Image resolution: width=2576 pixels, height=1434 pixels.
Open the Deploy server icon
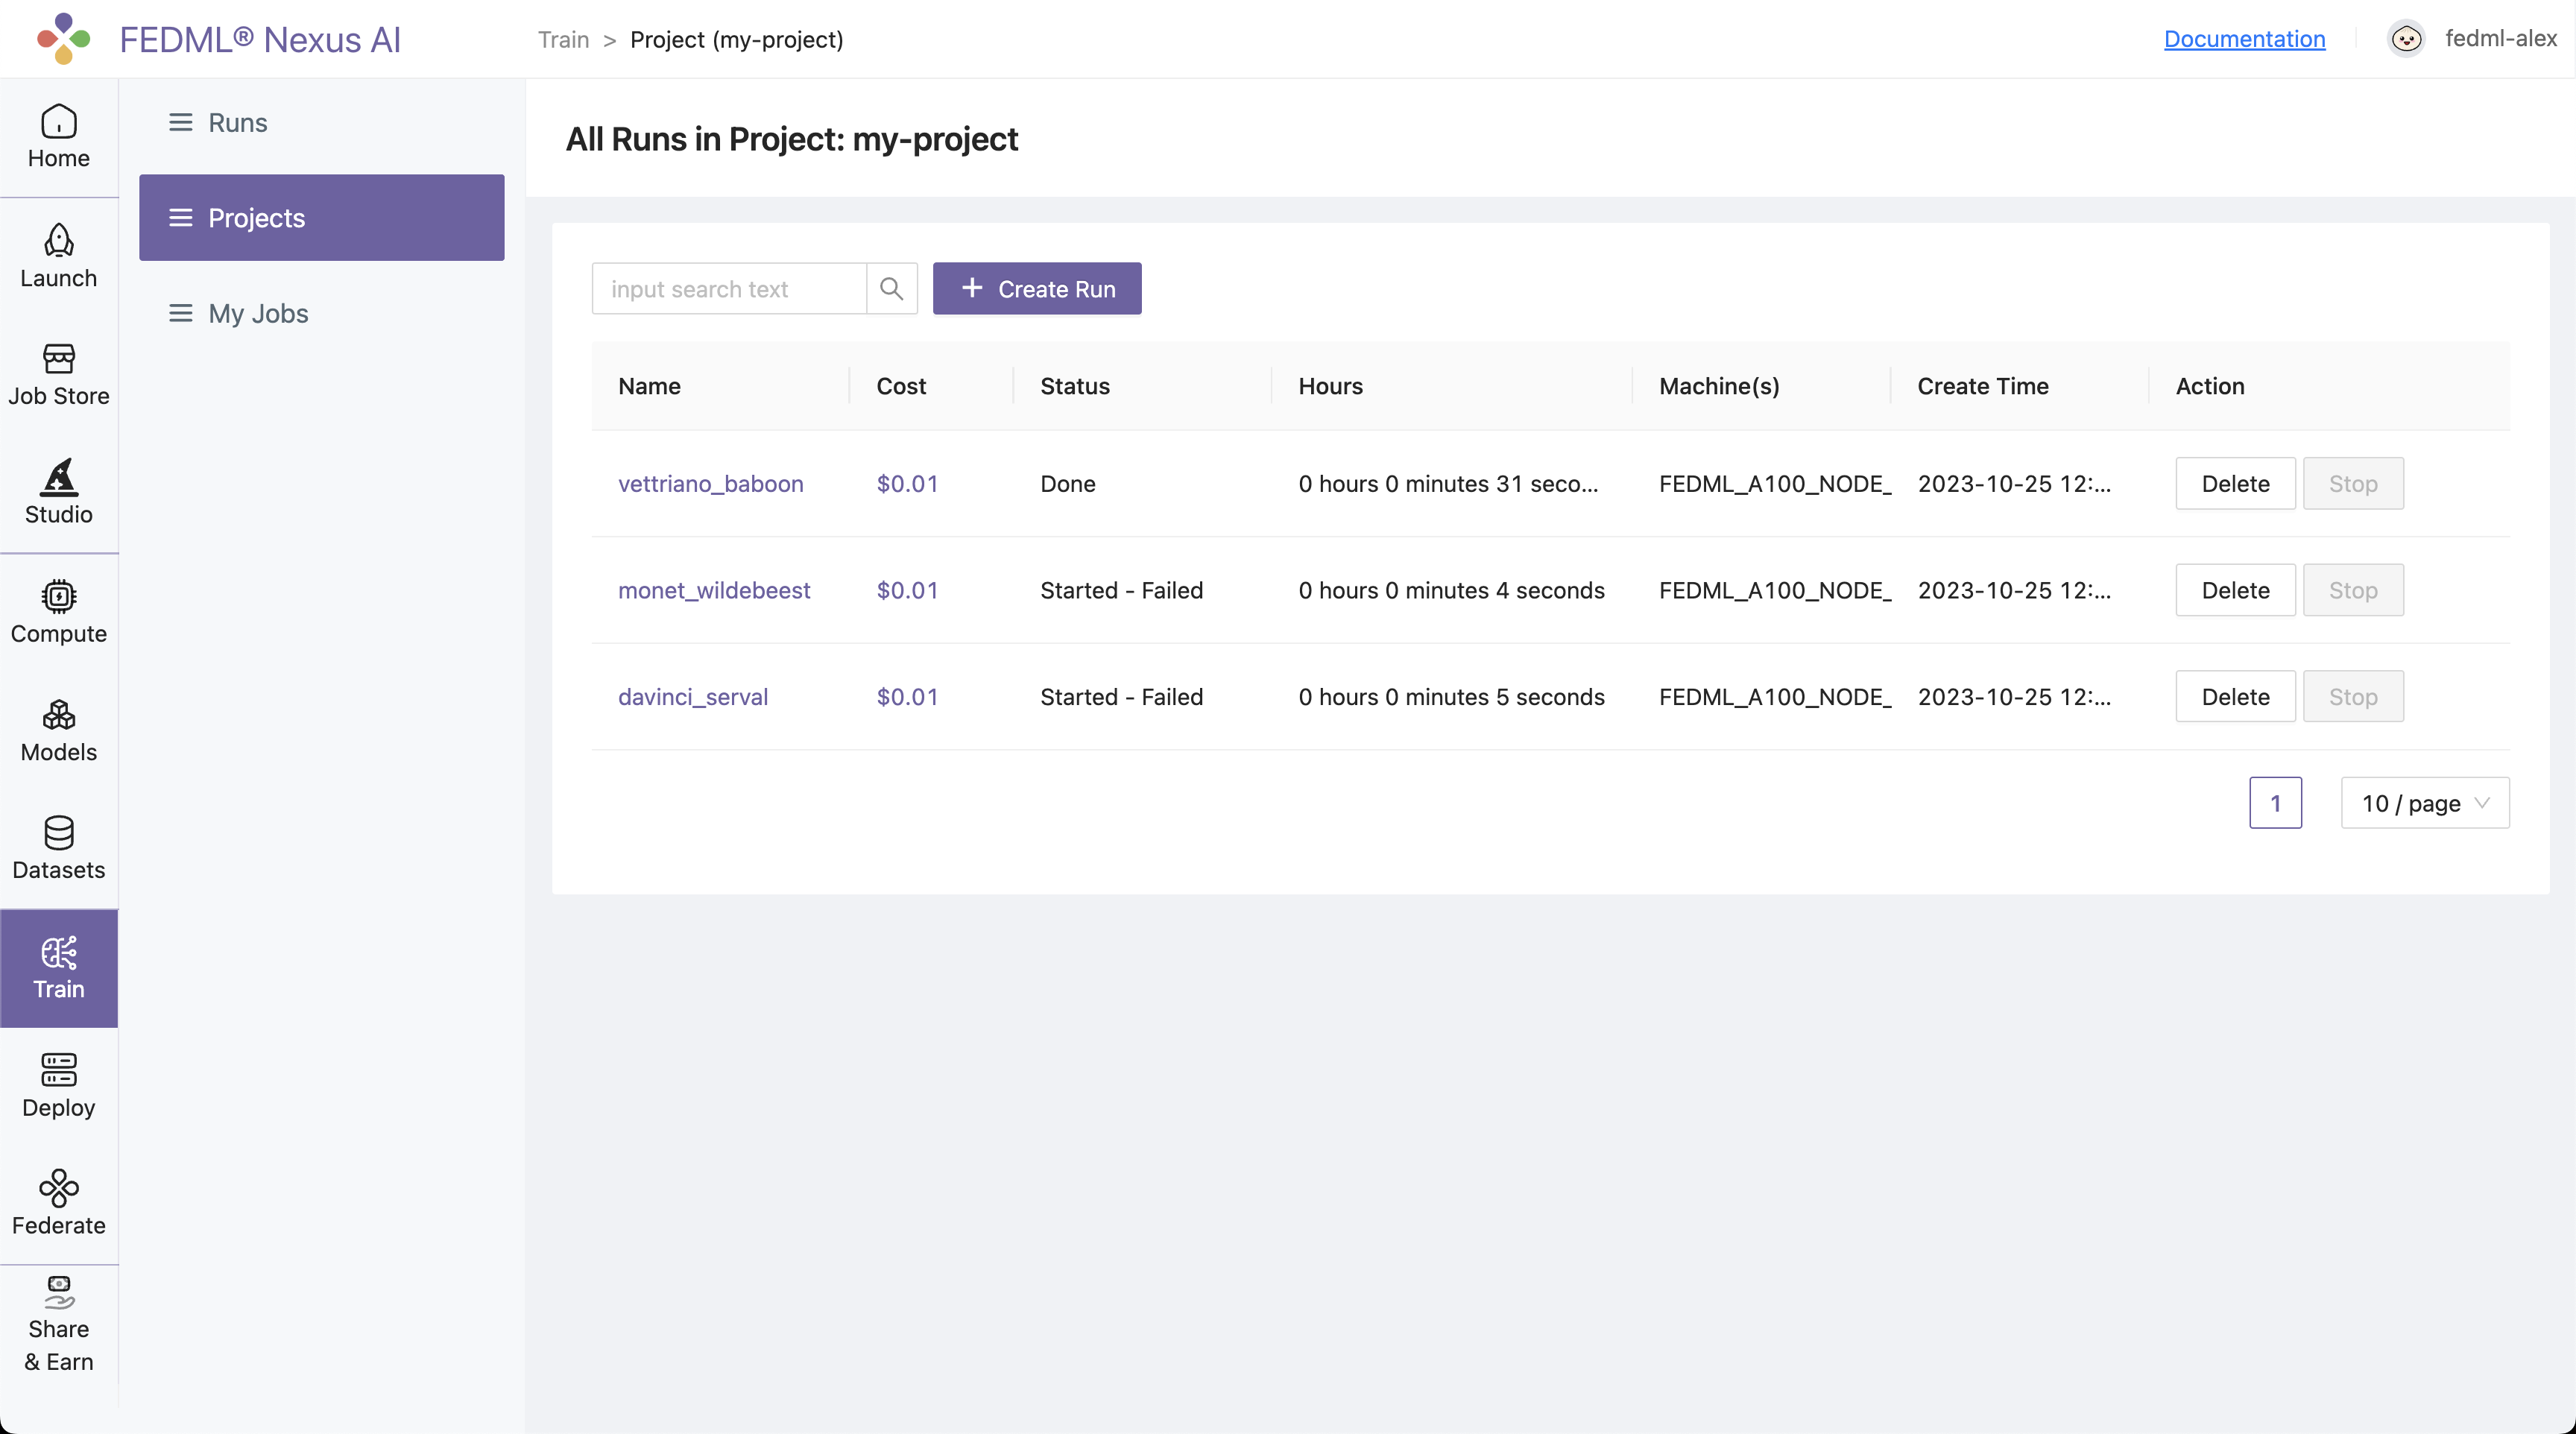(x=58, y=1070)
